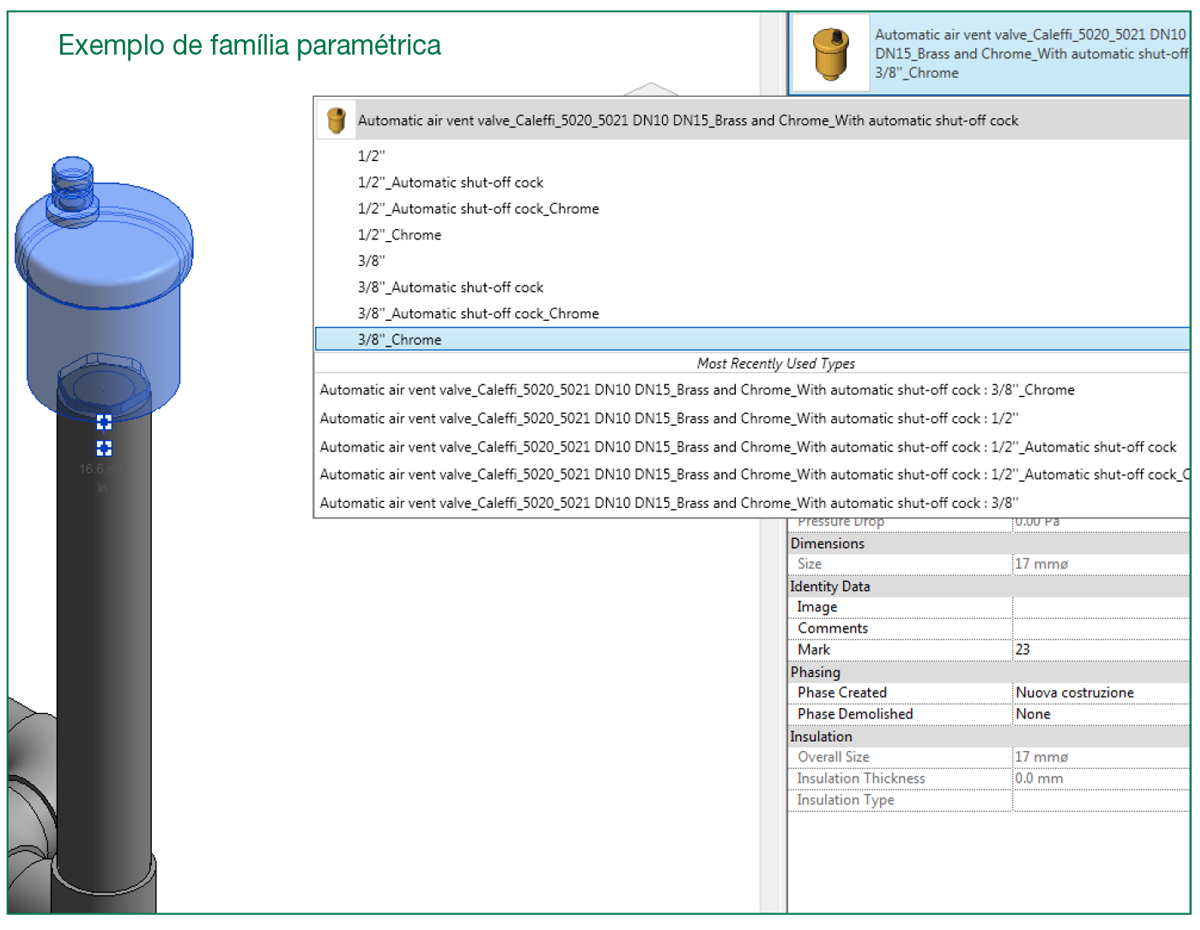The image size is (1200, 930).
Task: Choose the recently used 1/2" shut-off cock type cut off after _C
Action: click(755, 475)
